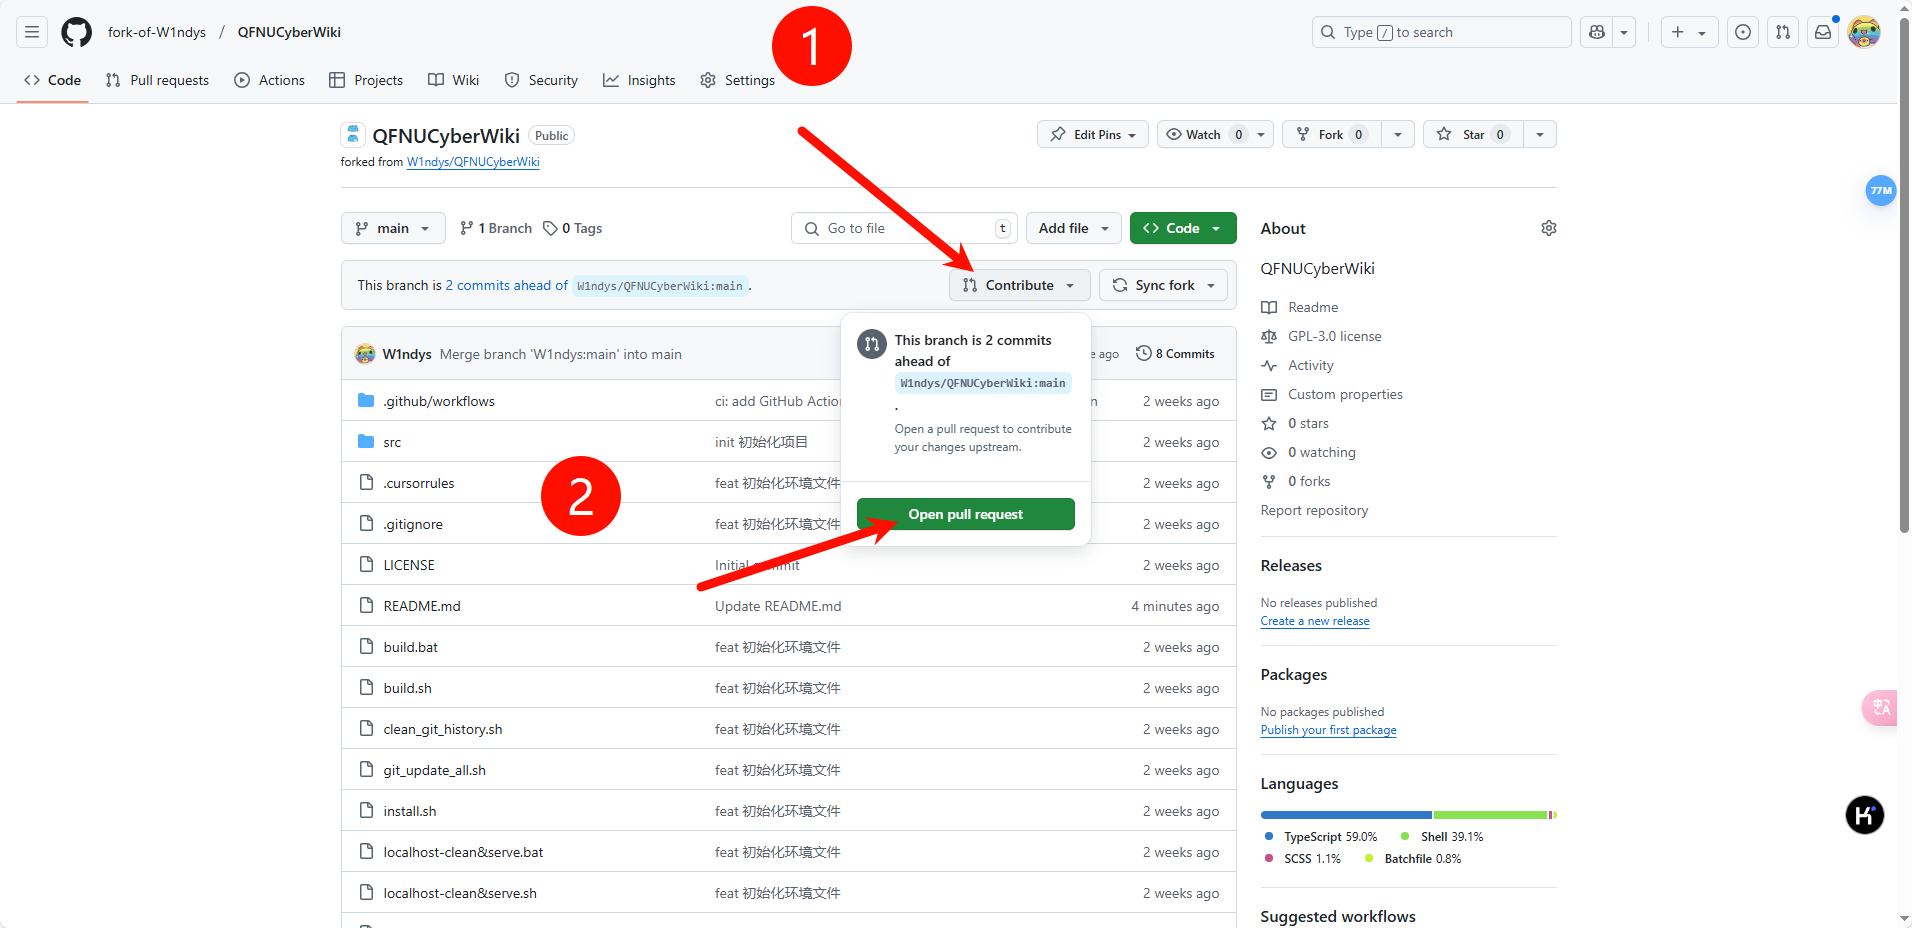
Task: Open the Actions tab
Action: [270, 80]
